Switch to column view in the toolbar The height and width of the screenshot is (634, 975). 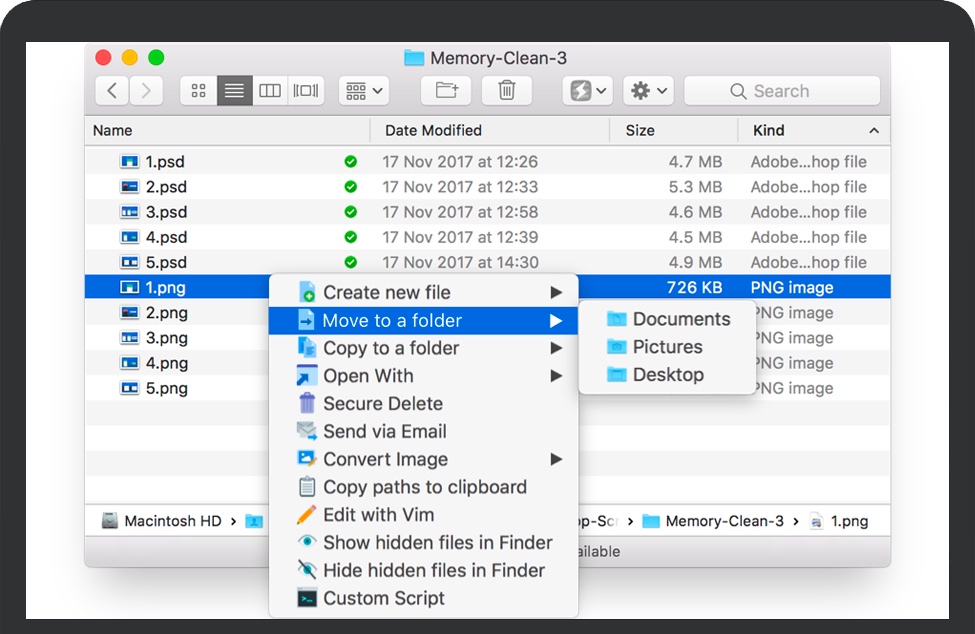click(270, 90)
